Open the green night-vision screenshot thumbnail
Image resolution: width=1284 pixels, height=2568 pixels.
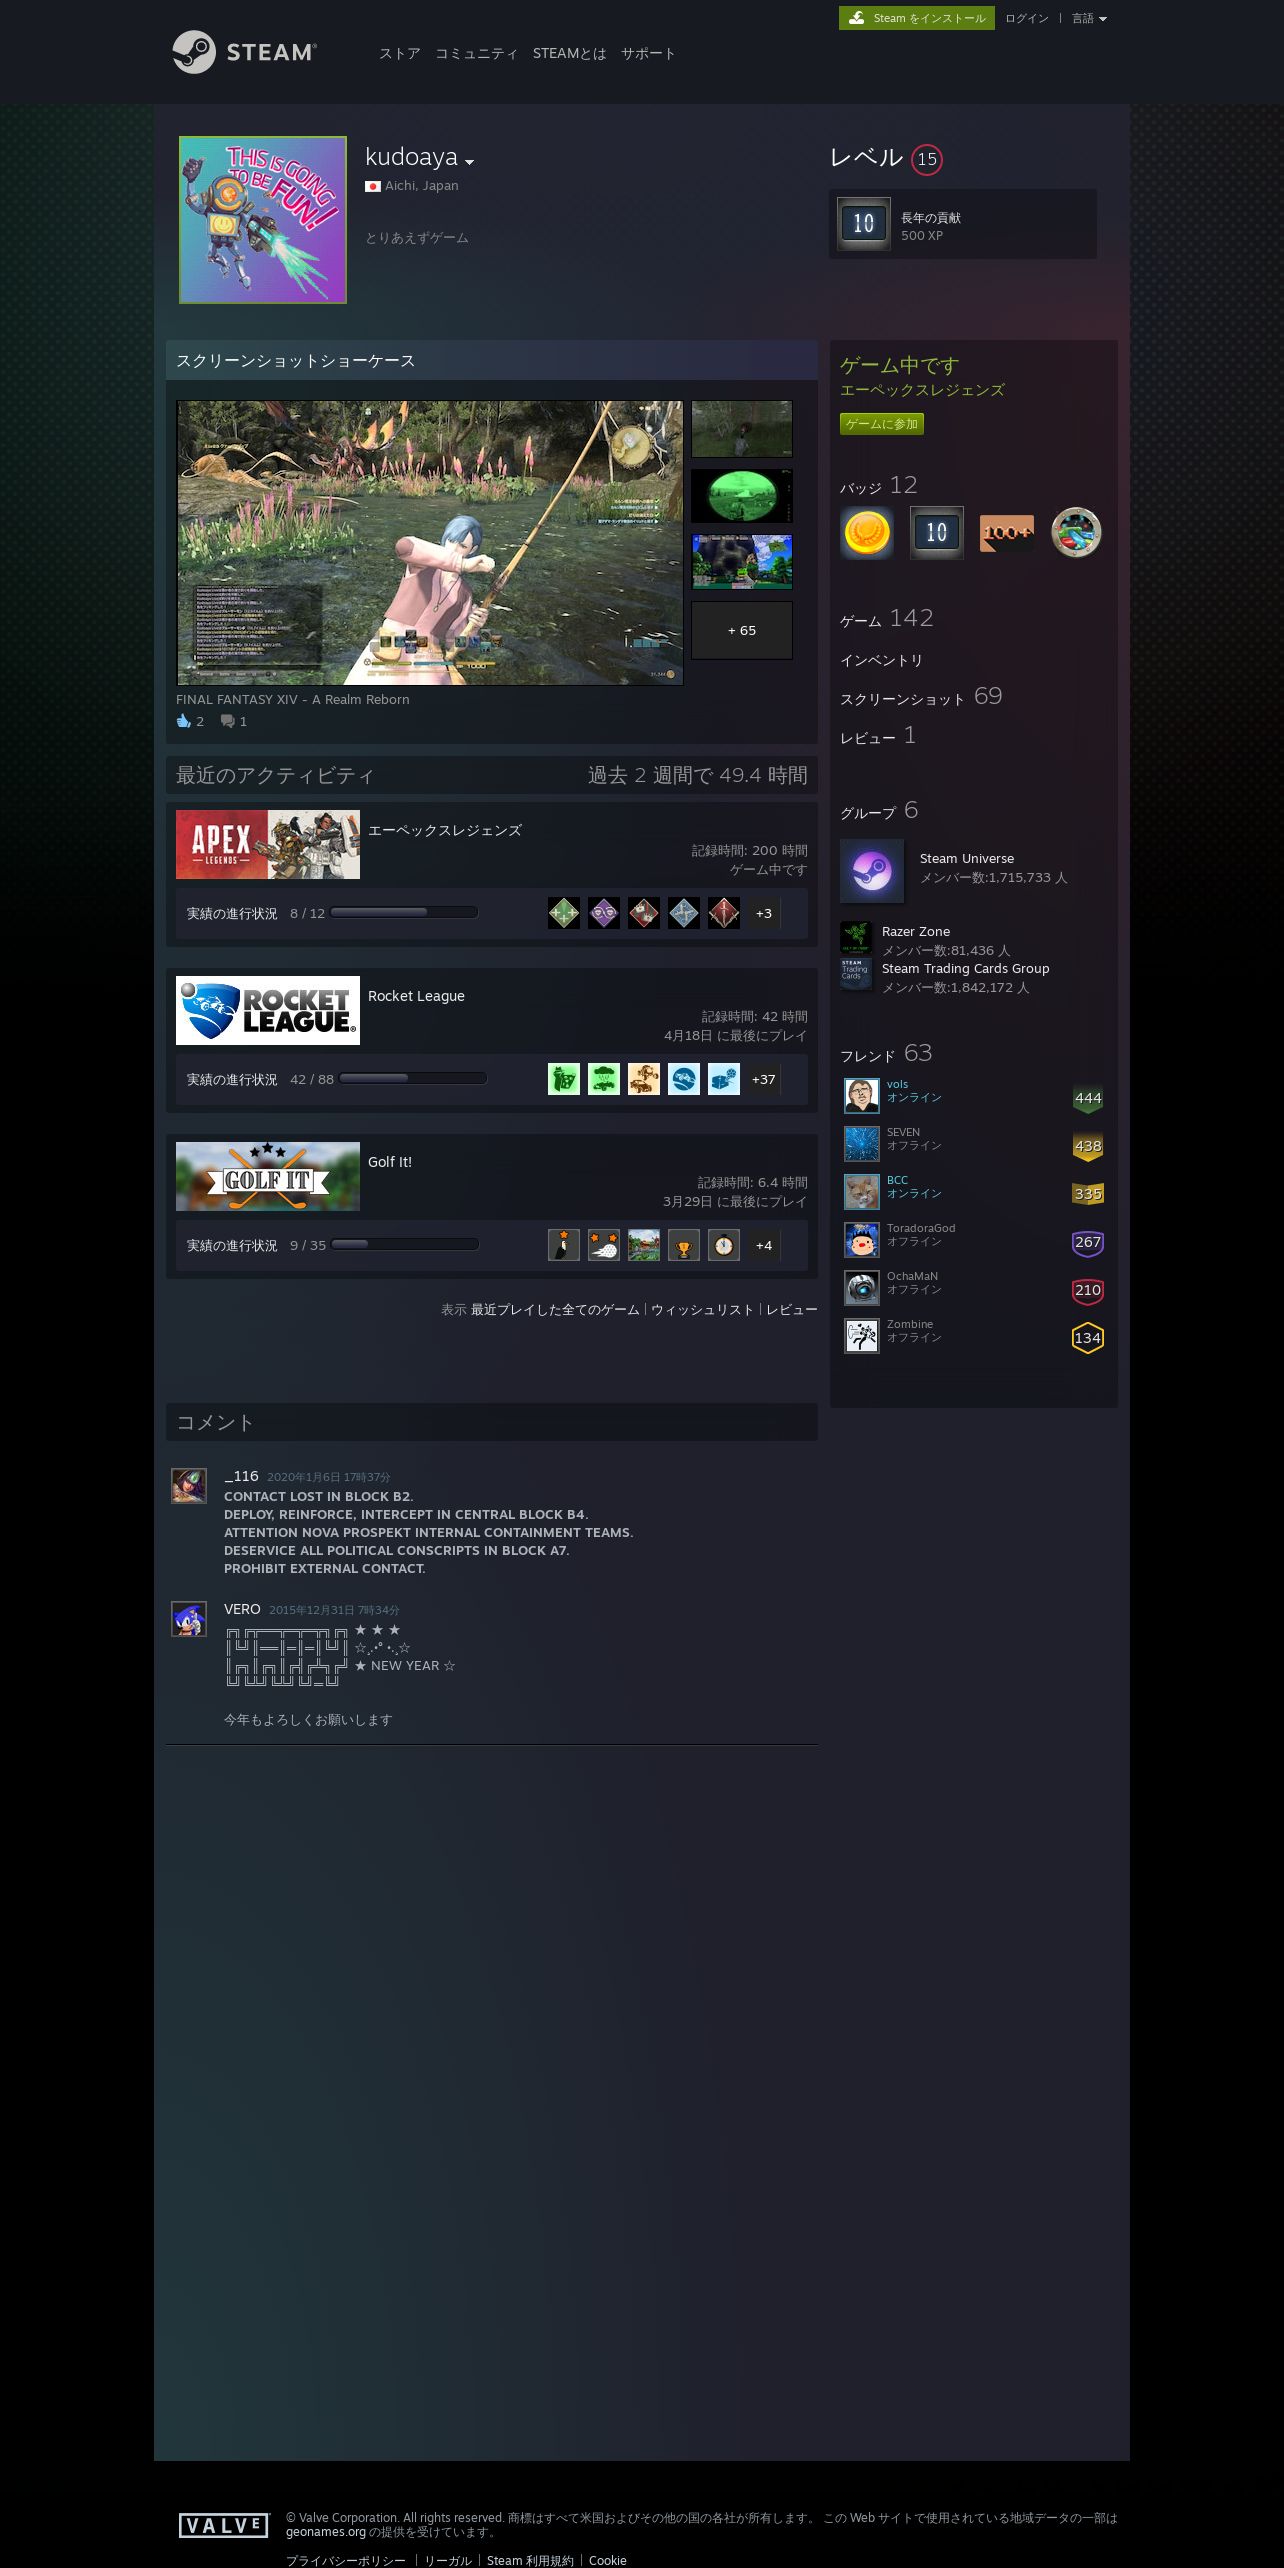point(742,495)
